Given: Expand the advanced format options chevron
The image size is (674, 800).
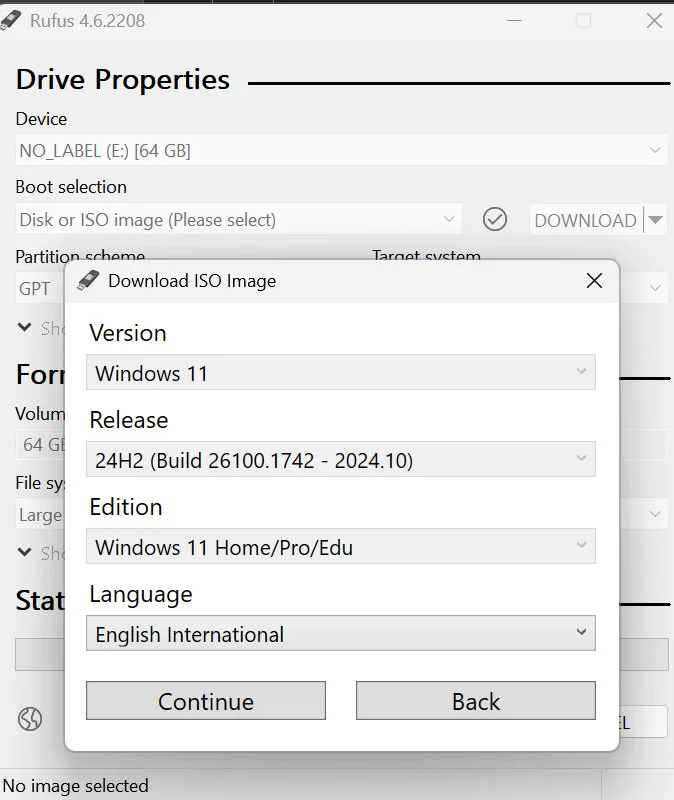Looking at the screenshot, I should pyautogui.click(x=24, y=552).
